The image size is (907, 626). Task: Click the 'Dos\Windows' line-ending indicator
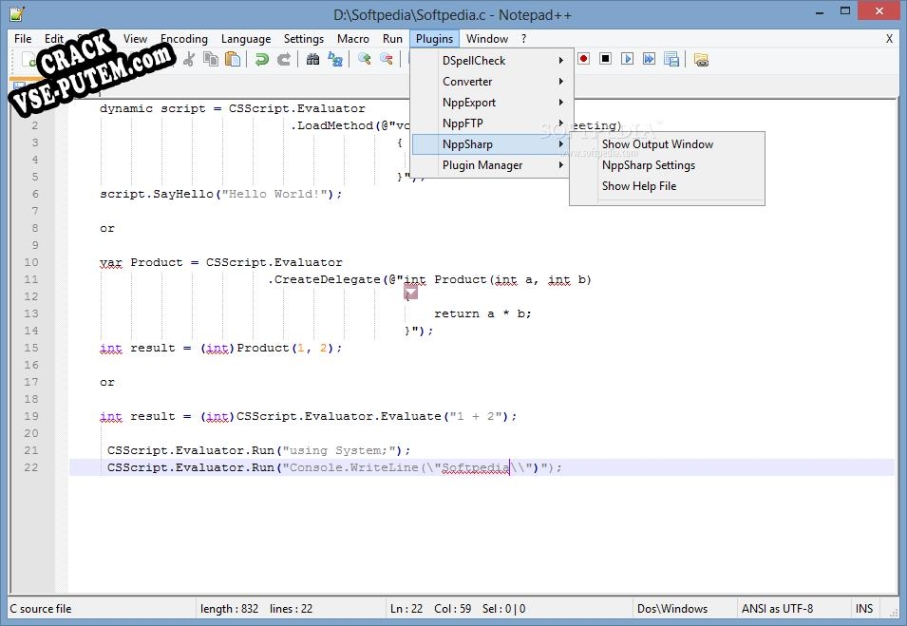(x=672, y=609)
